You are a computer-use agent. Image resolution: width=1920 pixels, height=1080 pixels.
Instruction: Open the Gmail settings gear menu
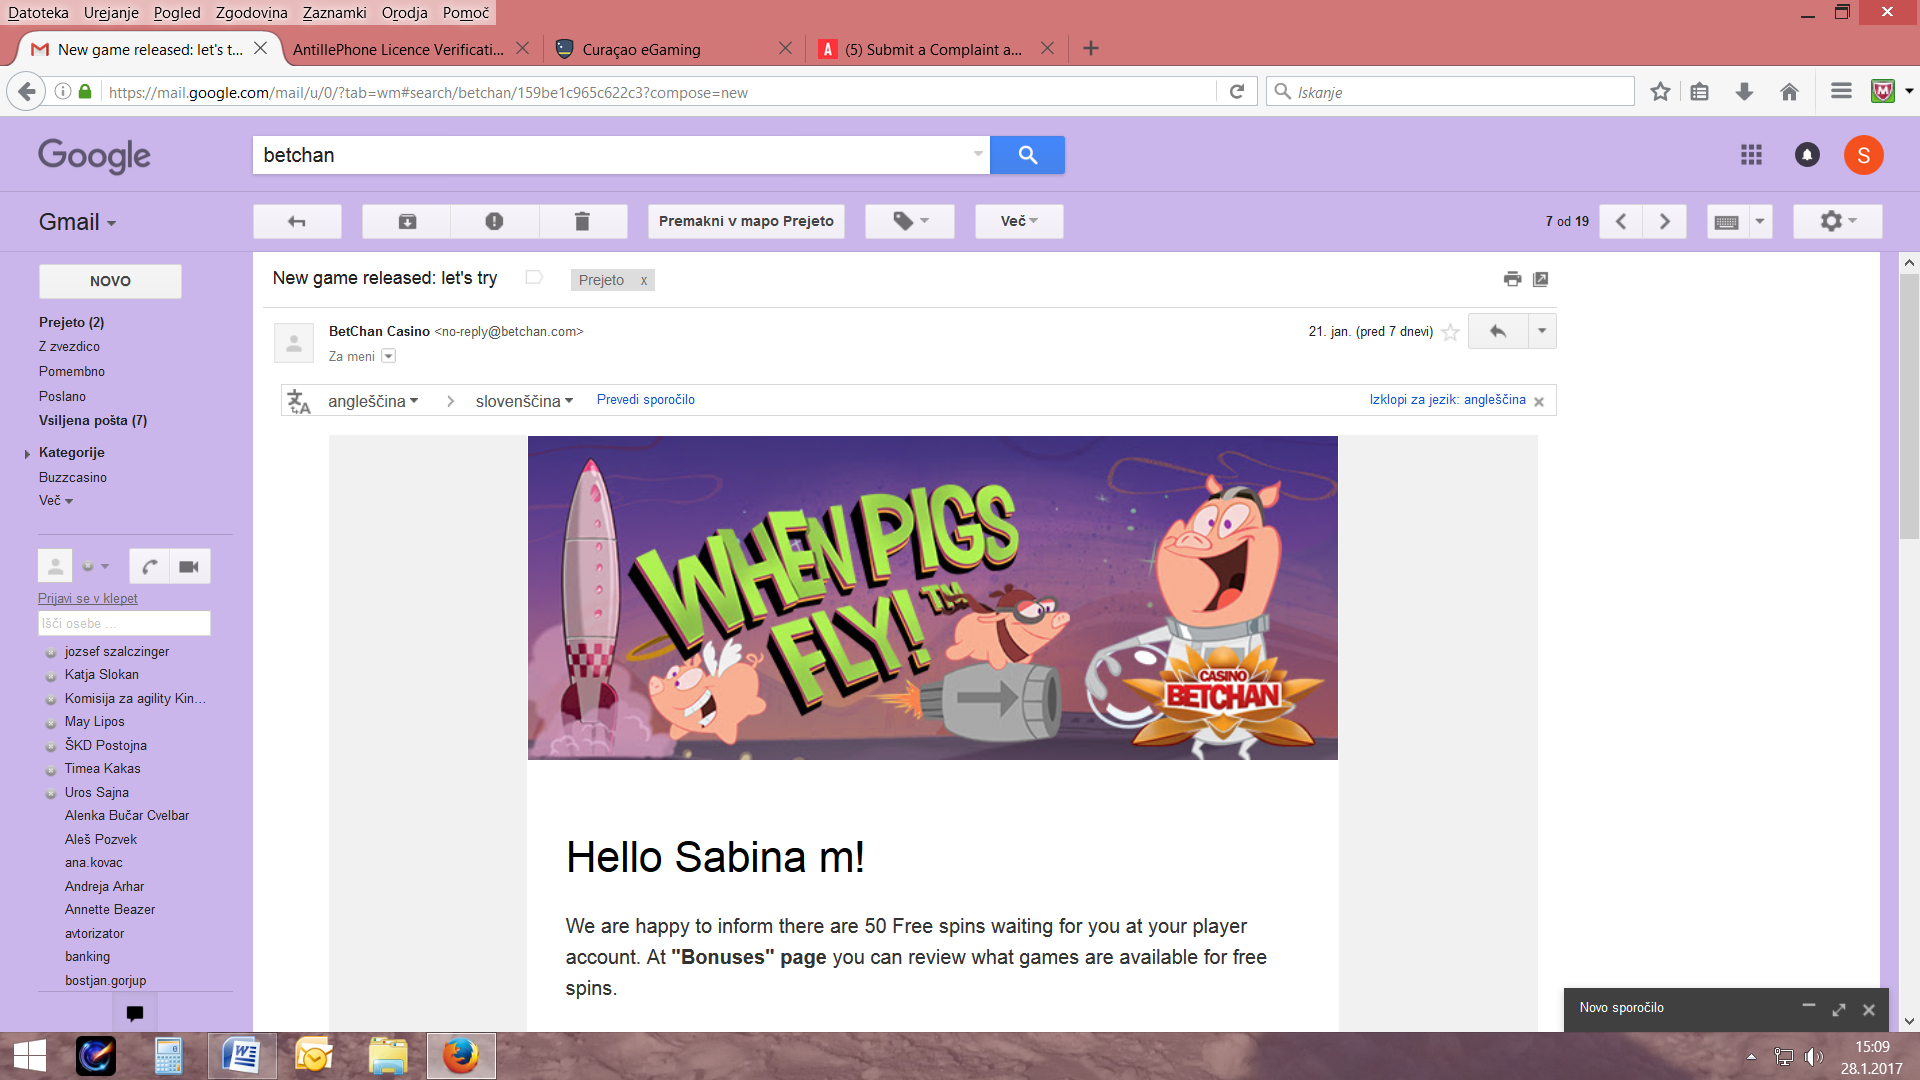point(1838,221)
